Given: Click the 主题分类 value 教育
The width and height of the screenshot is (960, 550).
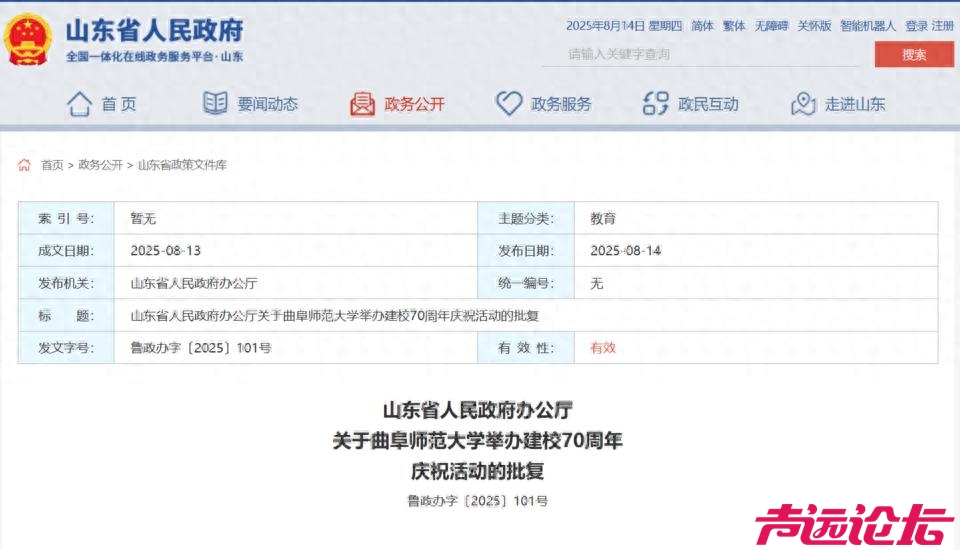Looking at the screenshot, I should [603, 219].
